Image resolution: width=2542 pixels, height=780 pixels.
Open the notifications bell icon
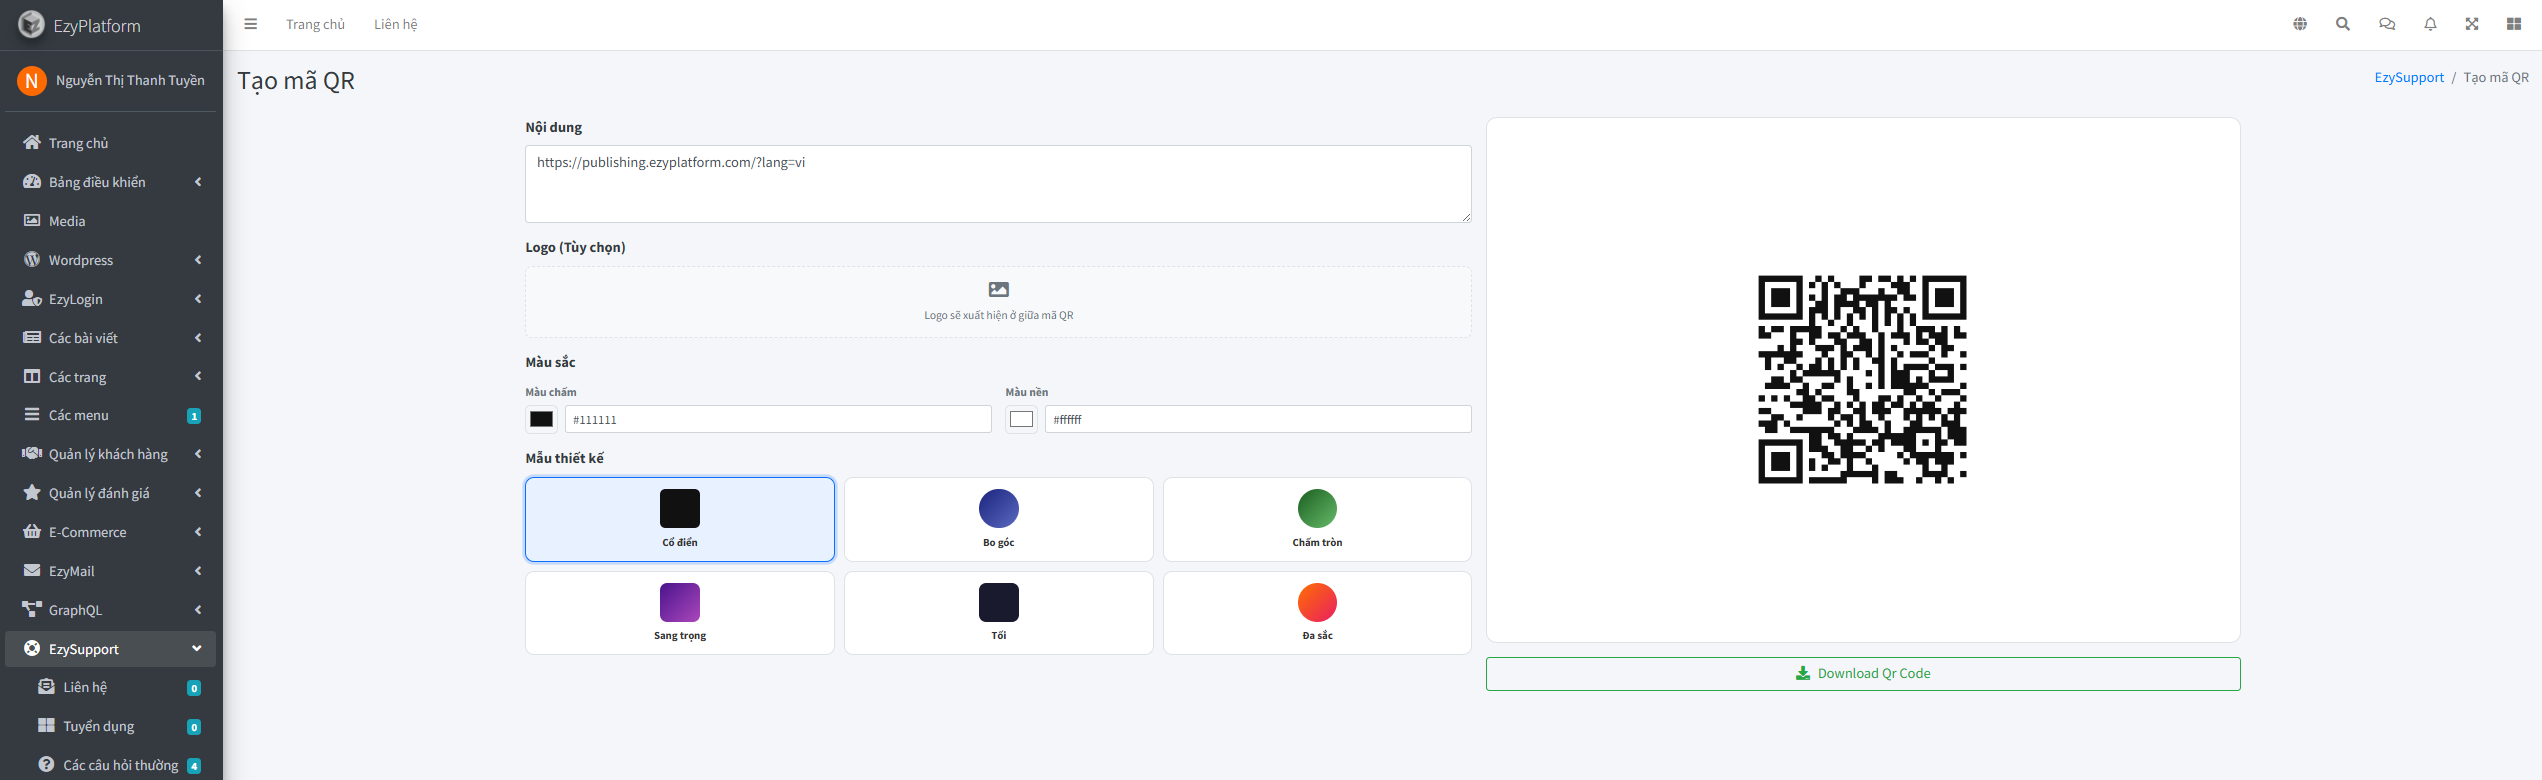(x=2430, y=24)
